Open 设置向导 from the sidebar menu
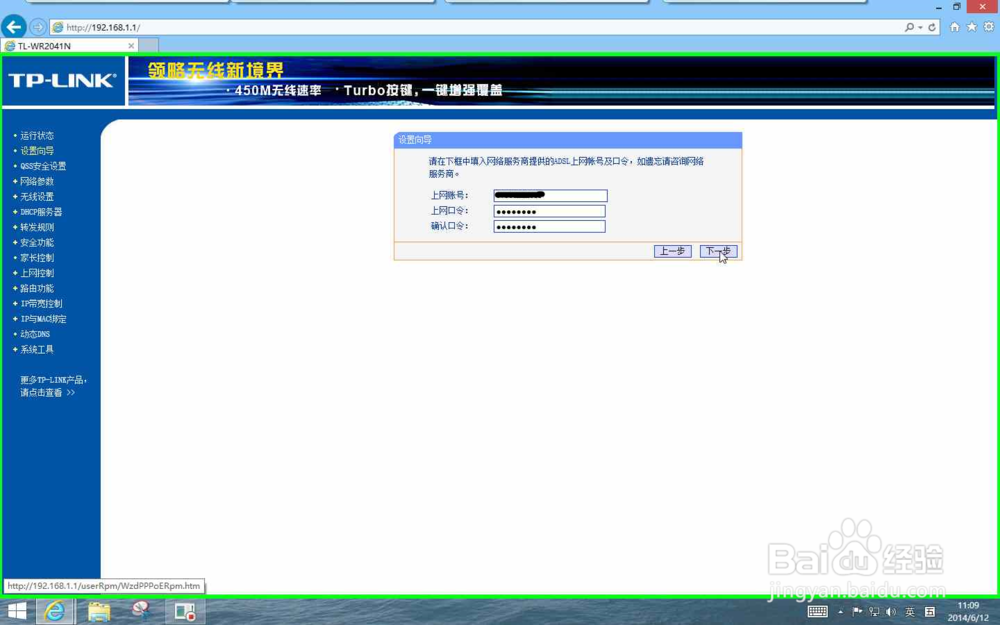Viewport: 1000px width, 625px height. pyautogui.click(x=37, y=150)
